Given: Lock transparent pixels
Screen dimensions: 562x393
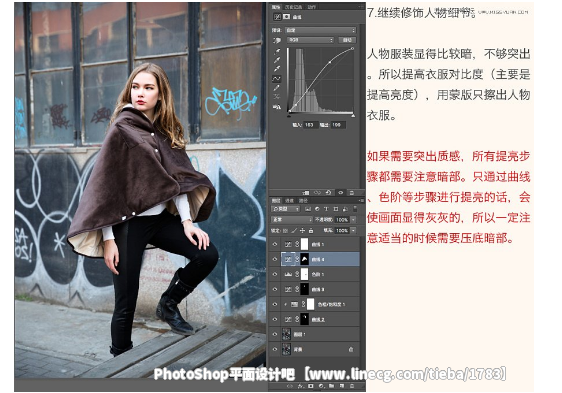Looking at the screenshot, I should 285,231.
